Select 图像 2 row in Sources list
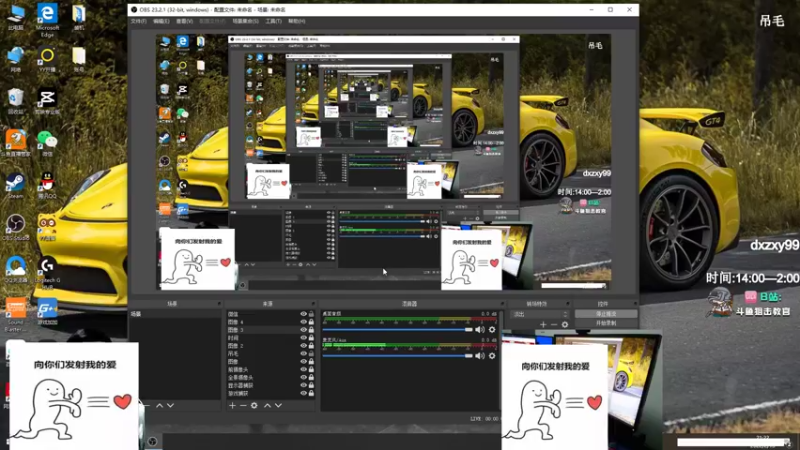Image resolution: width=800 pixels, height=450 pixels. click(270, 346)
